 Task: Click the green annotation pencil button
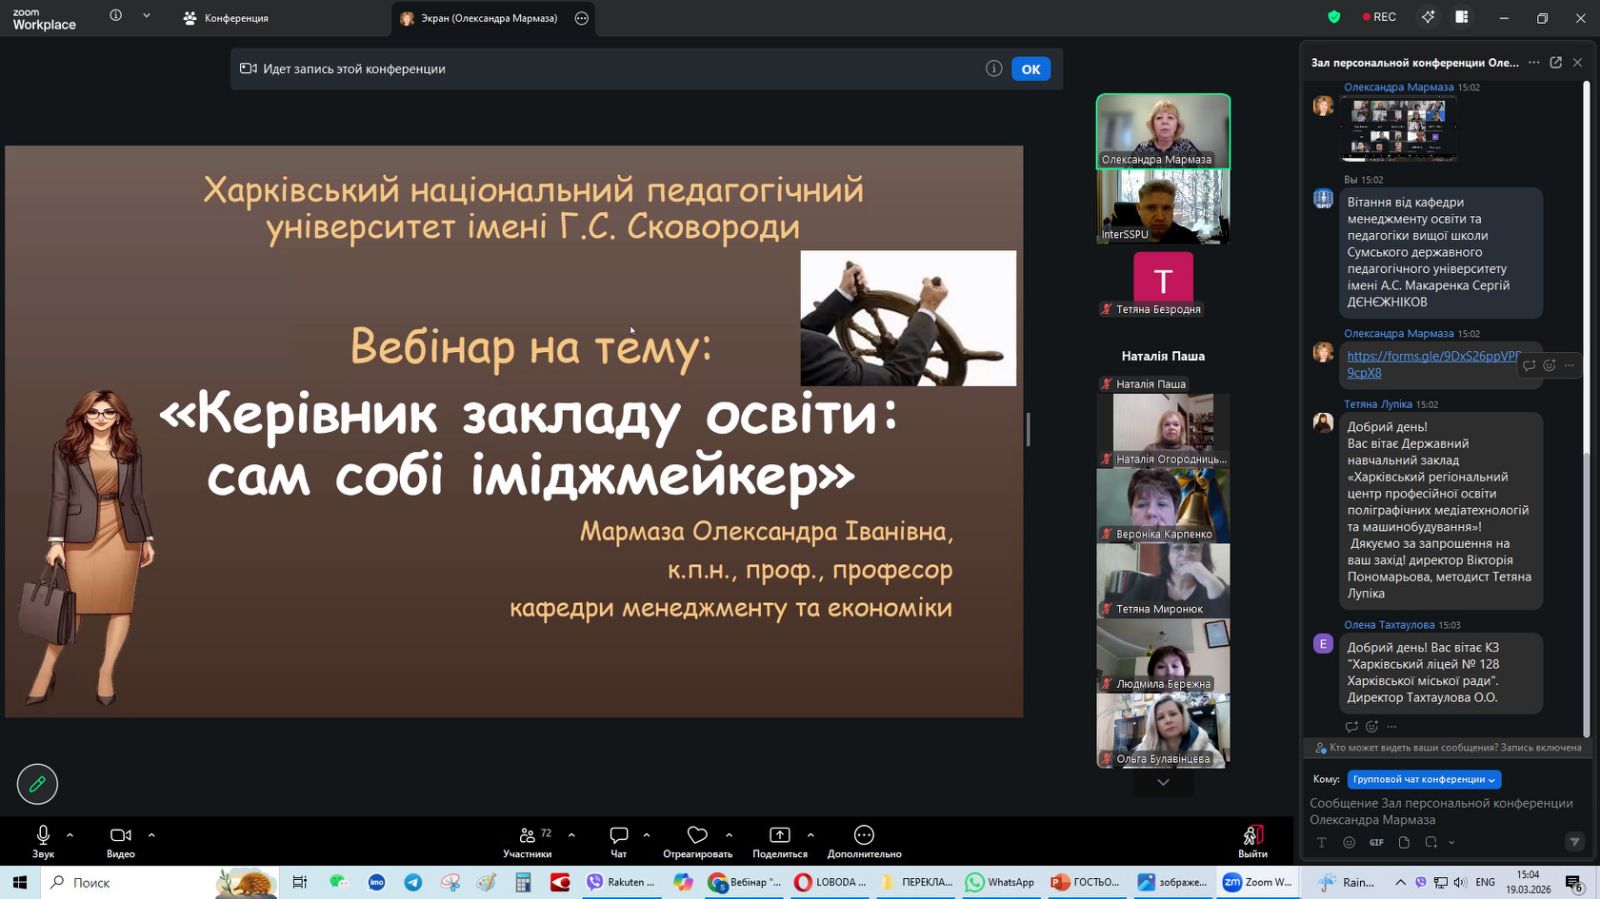37,784
